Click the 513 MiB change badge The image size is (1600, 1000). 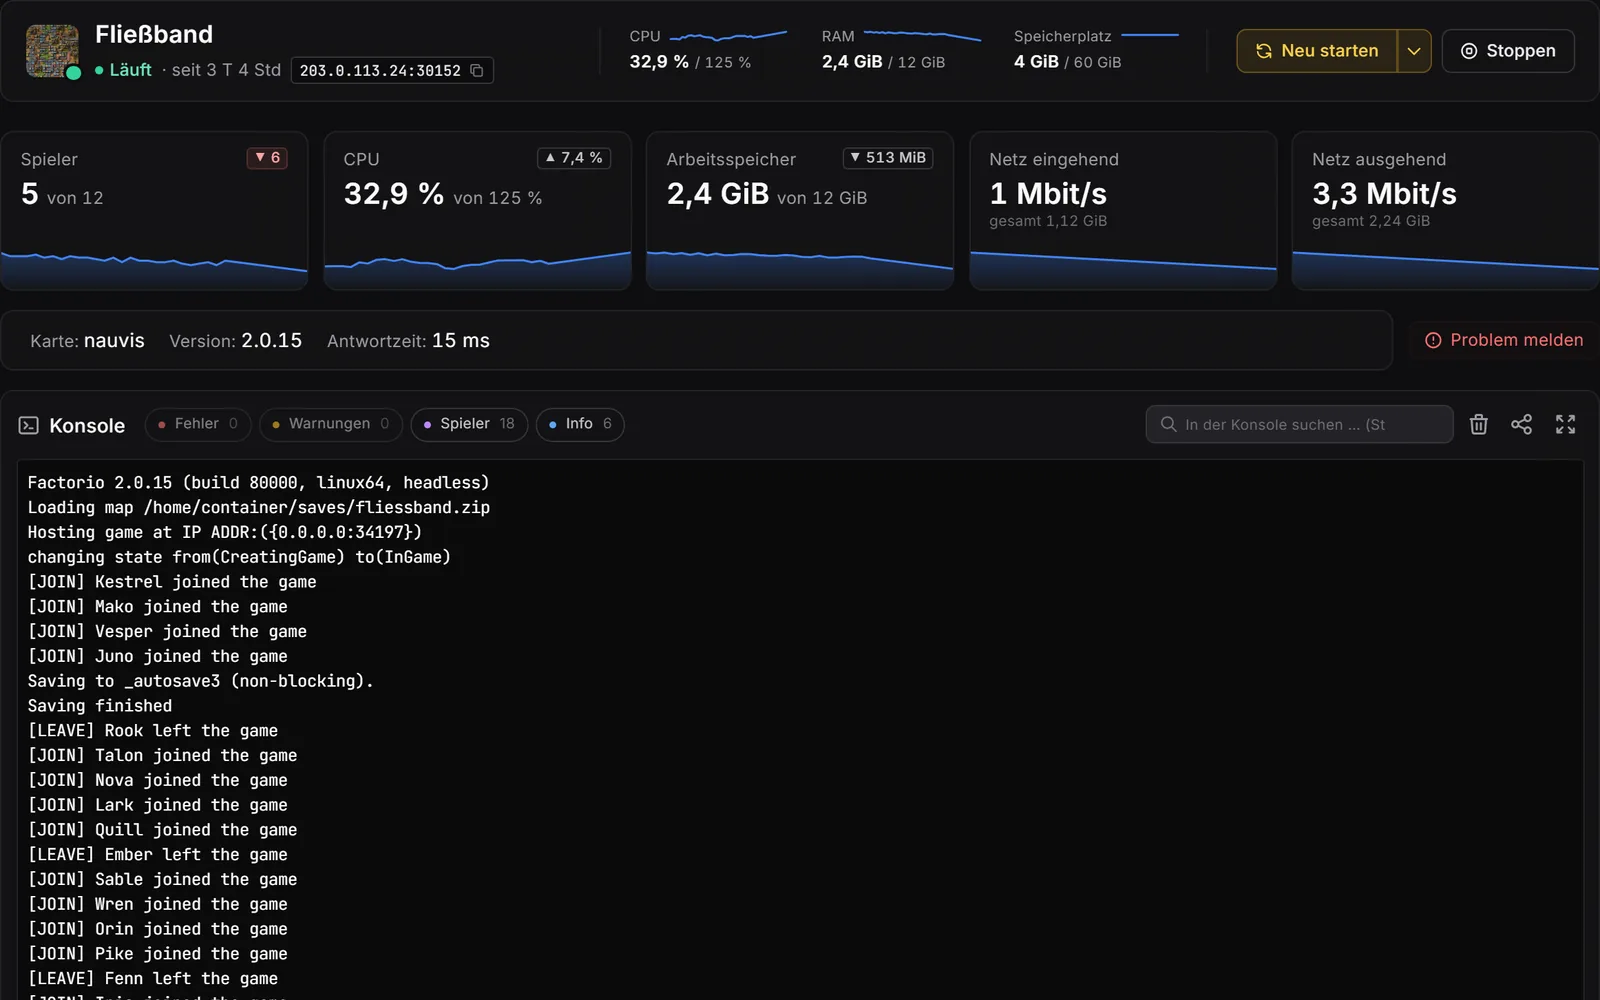[x=888, y=158]
